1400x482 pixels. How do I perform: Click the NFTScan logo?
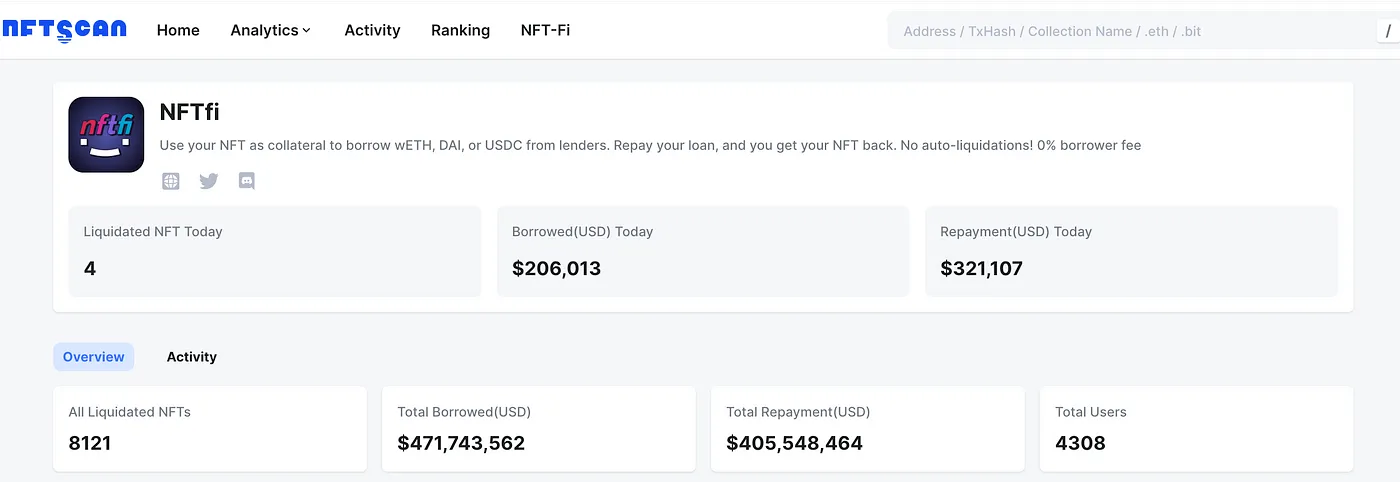tap(64, 30)
